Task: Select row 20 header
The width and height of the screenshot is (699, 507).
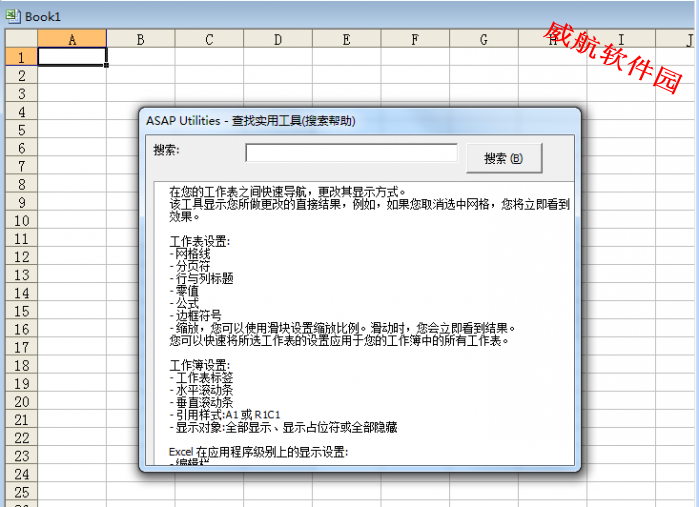Action: pyautogui.click(x=21, y=402)
